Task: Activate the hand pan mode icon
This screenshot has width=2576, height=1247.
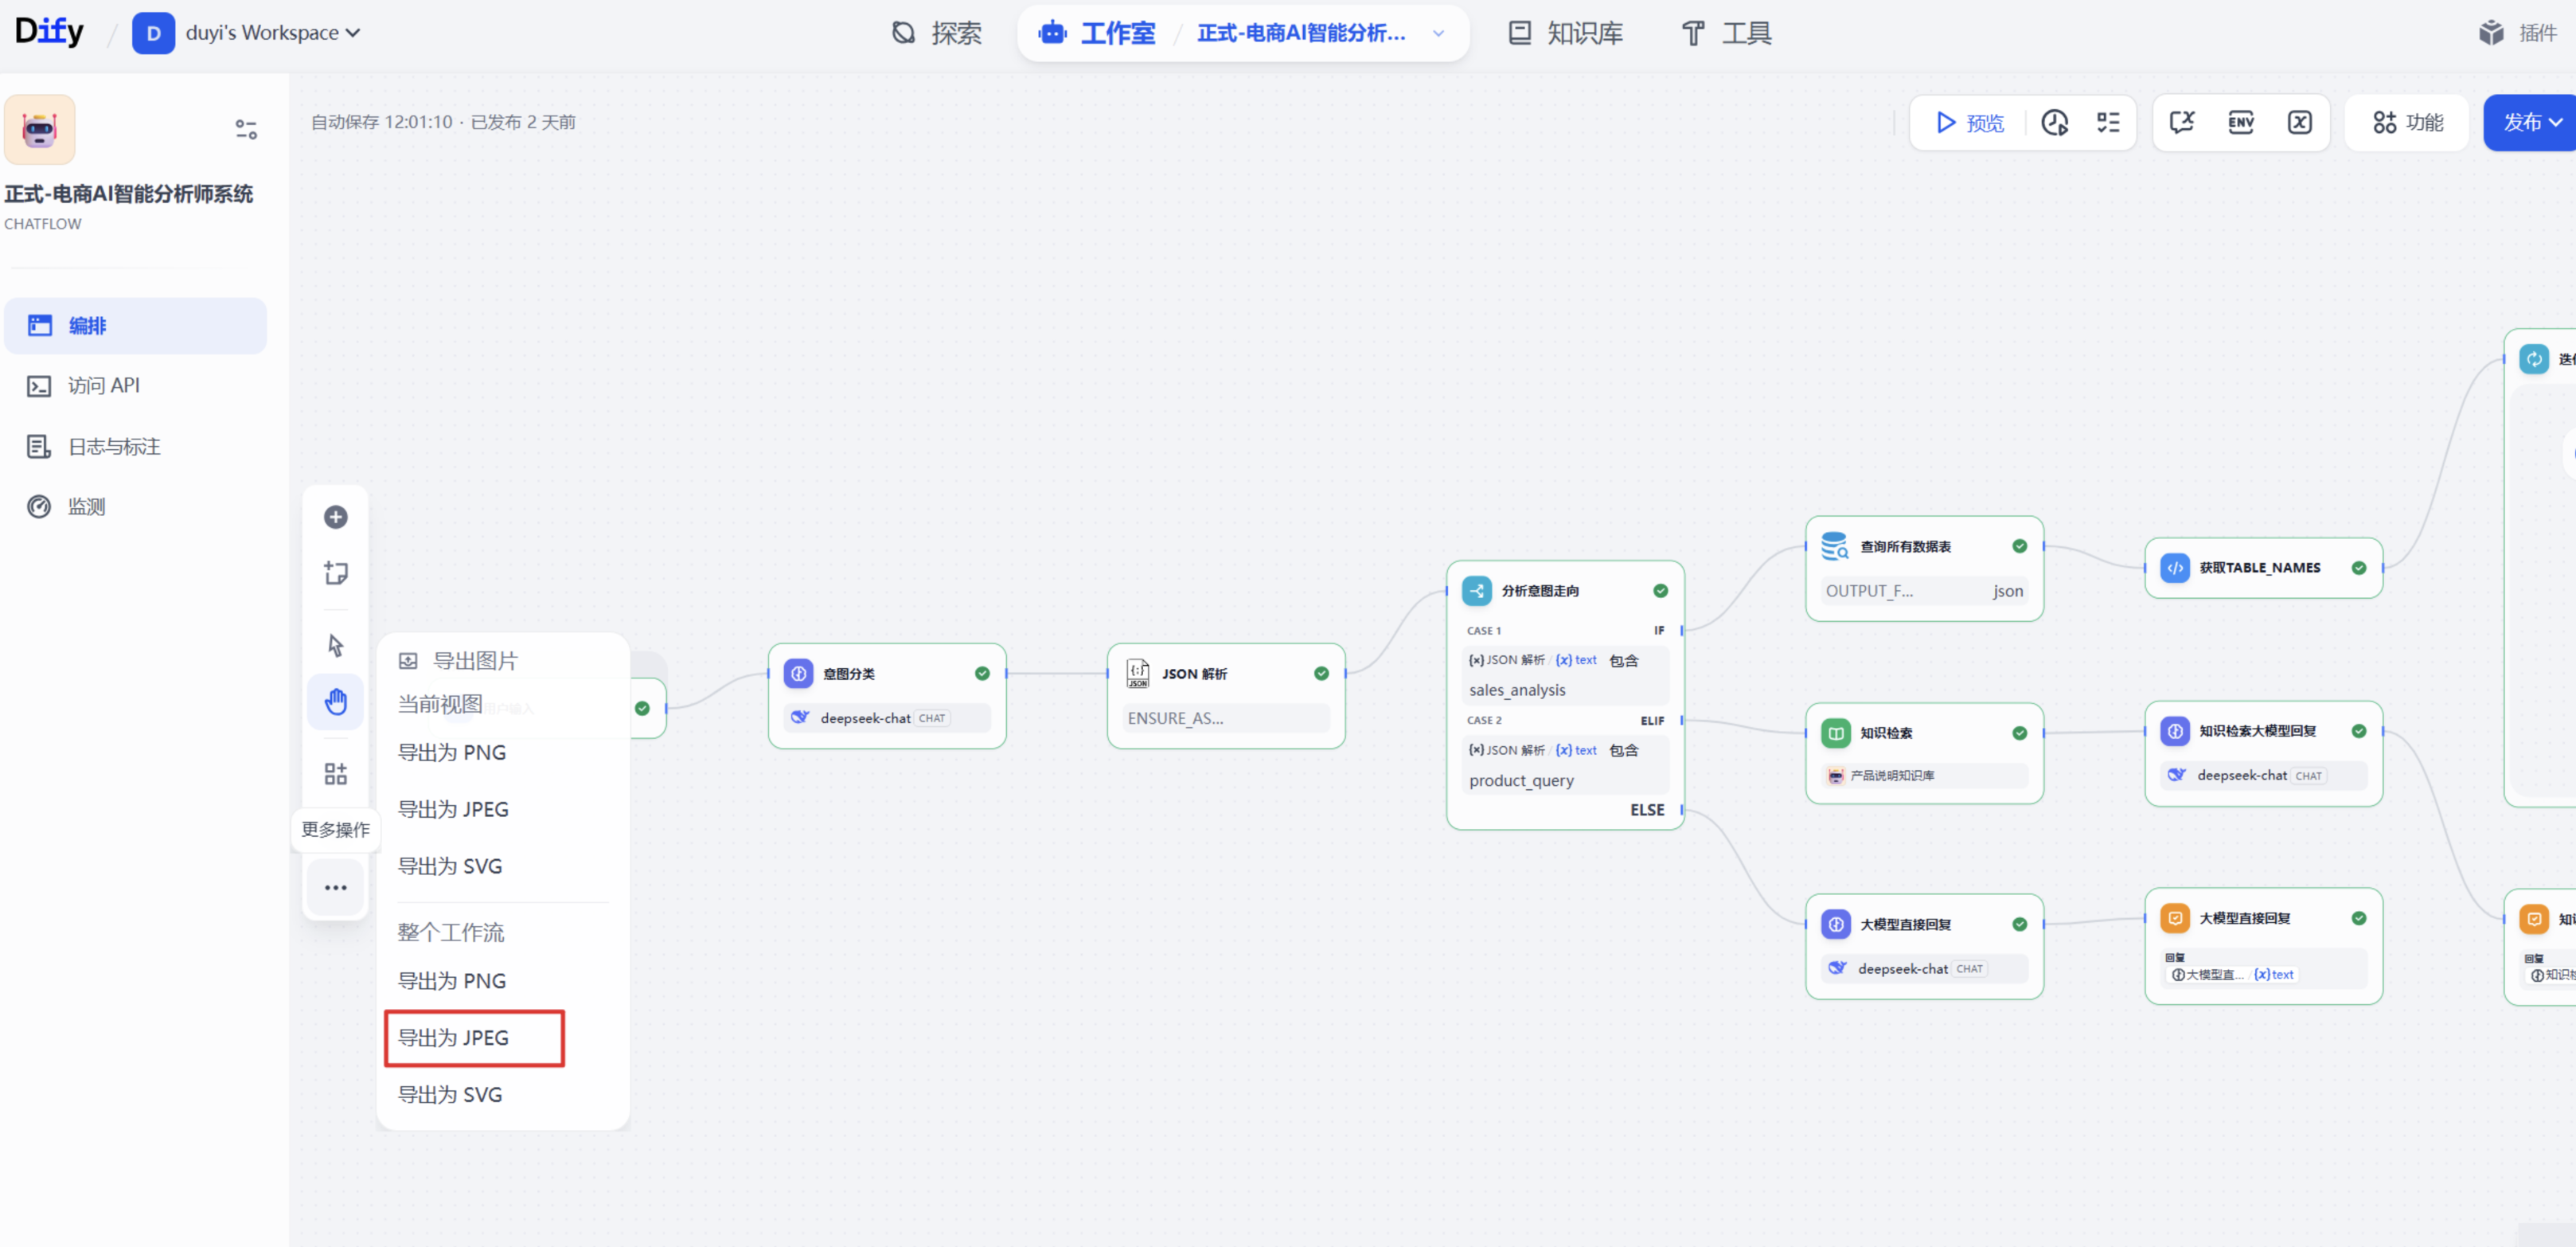Action: (x=336, y=702)
